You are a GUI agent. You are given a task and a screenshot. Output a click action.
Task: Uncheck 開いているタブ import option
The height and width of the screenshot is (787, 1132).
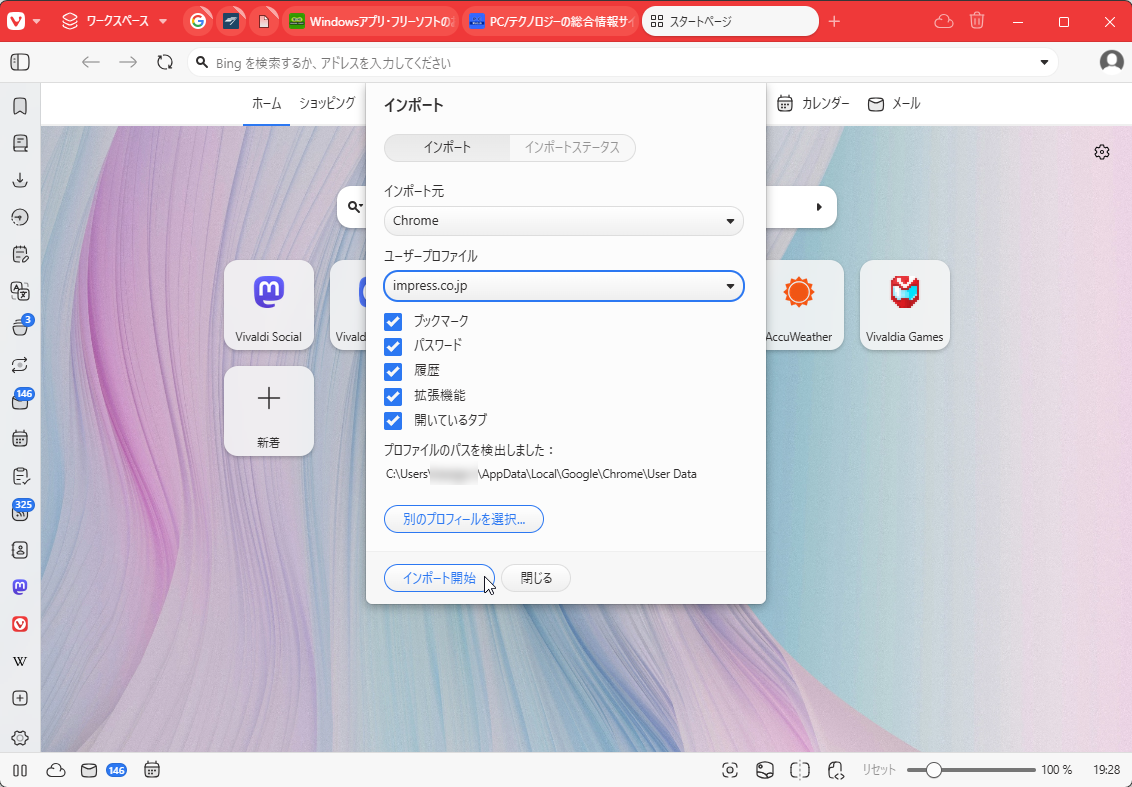392,421
